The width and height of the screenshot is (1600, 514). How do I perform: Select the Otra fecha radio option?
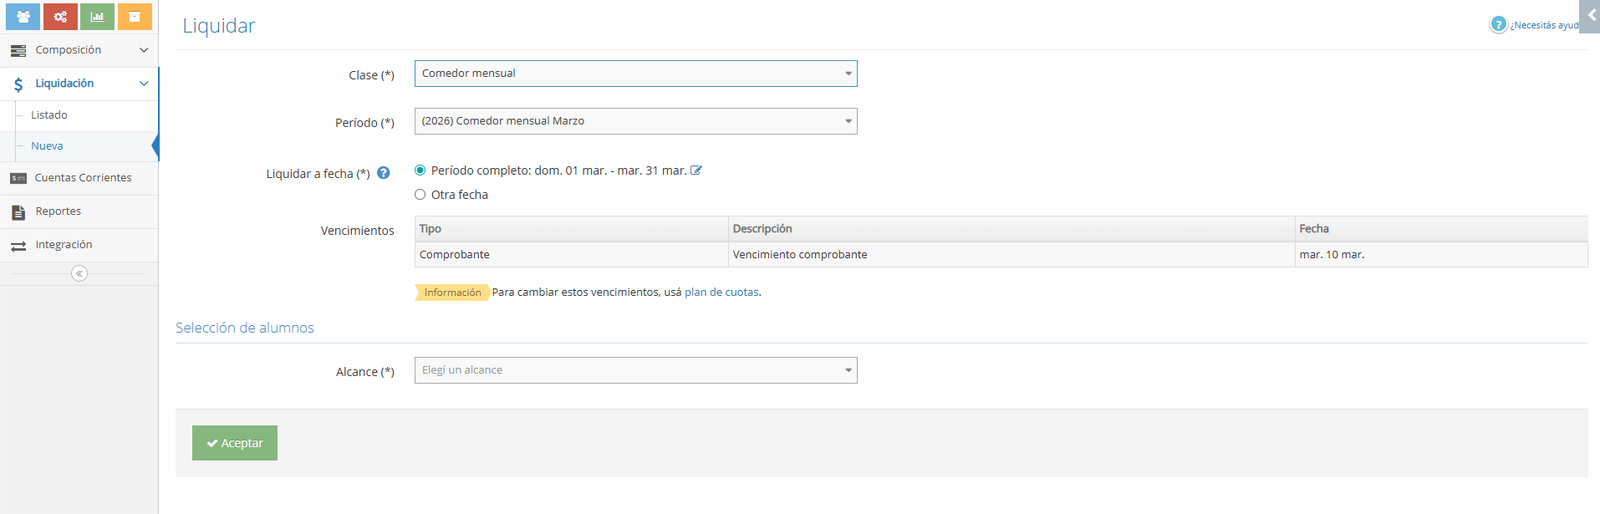(420, 195)
